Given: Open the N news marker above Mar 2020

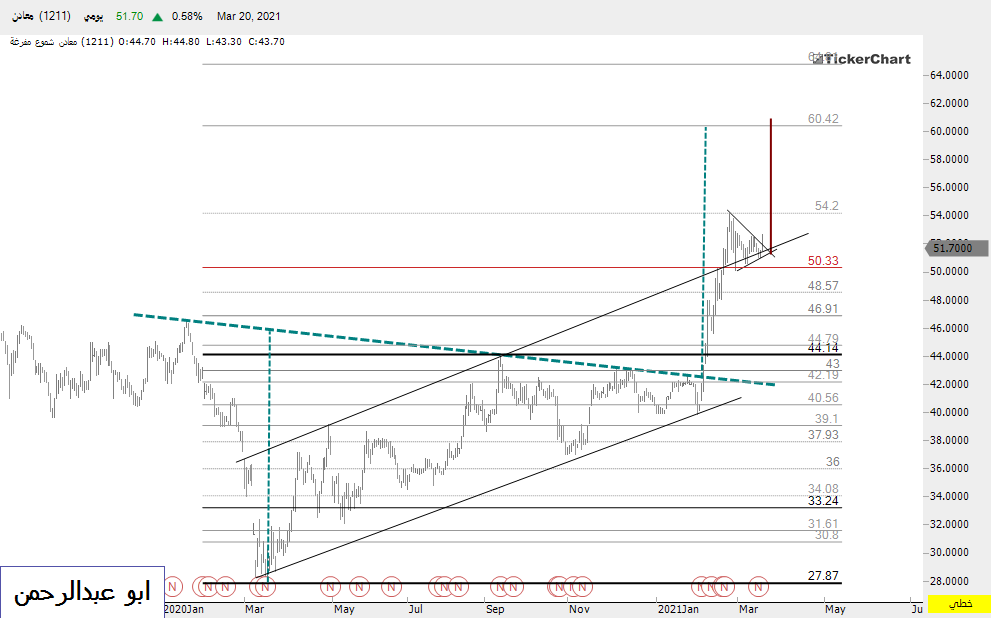Looking at the screenshot, I should [266, 586].
